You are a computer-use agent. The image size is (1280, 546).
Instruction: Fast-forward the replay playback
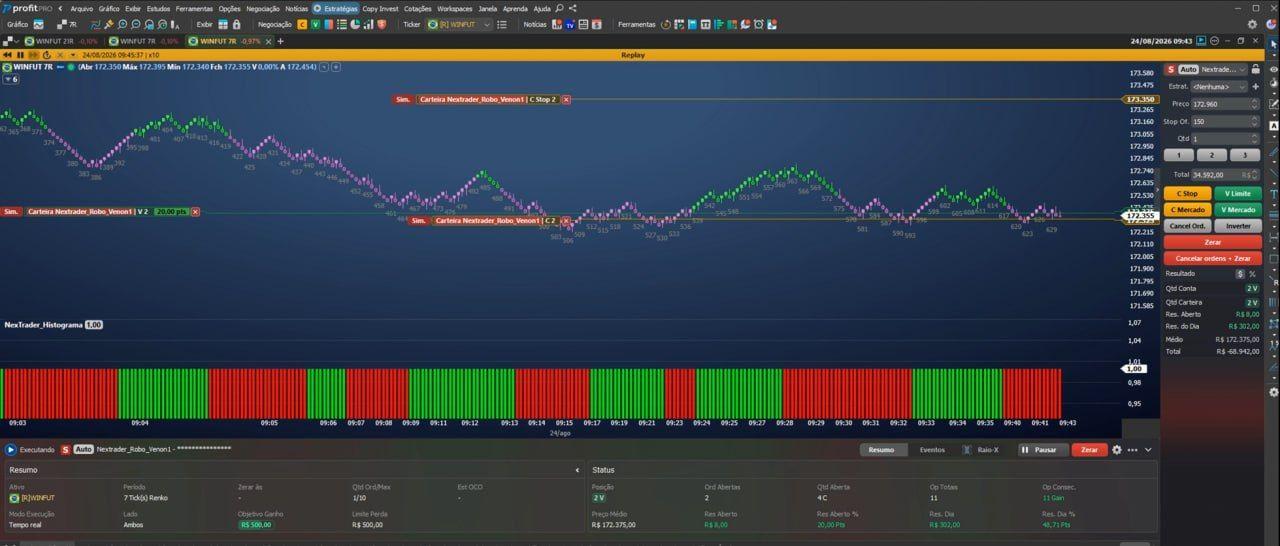pos(33,55)
